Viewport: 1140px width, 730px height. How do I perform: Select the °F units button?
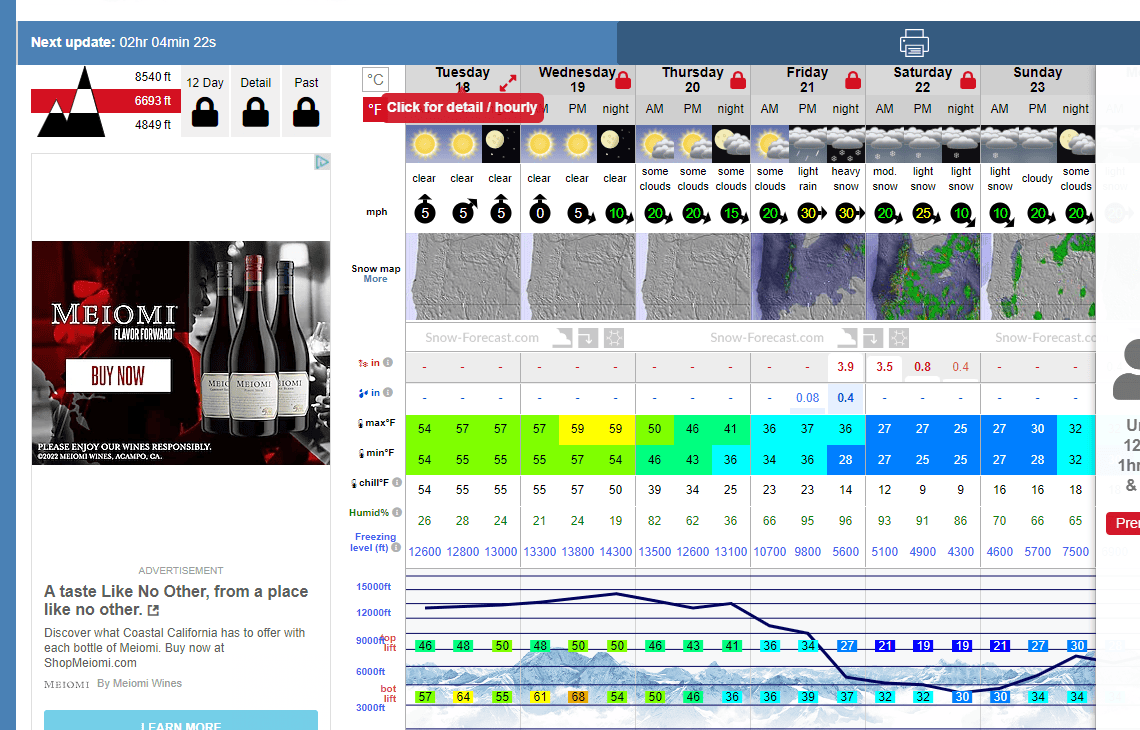point(373,109)
